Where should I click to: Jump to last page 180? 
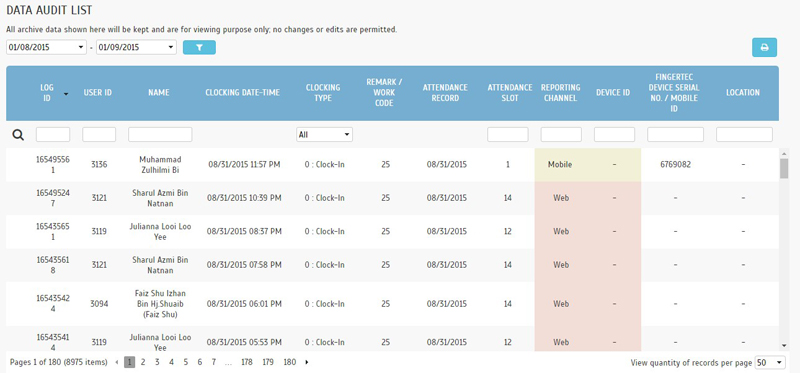pyautogui.click(x=290, y=362)
